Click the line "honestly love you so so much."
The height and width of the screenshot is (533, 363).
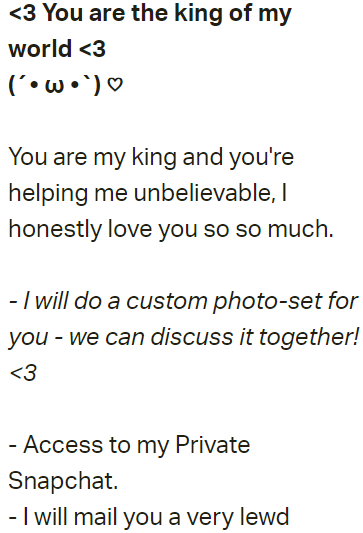[171, 229]
